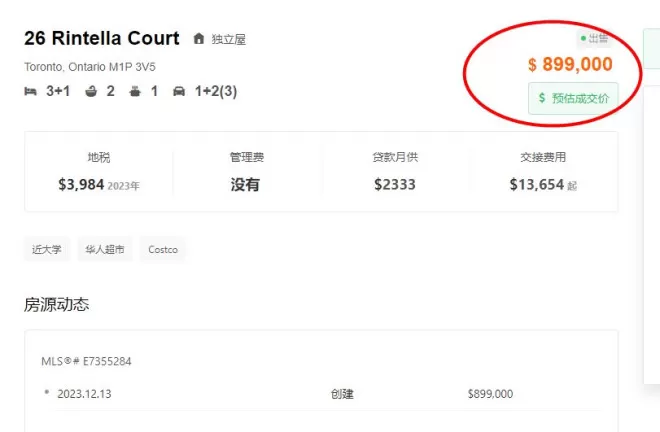This screenshot has height=432, width=660.
Task: Click the car garage parking icon
Action: (x=179, y=91)
